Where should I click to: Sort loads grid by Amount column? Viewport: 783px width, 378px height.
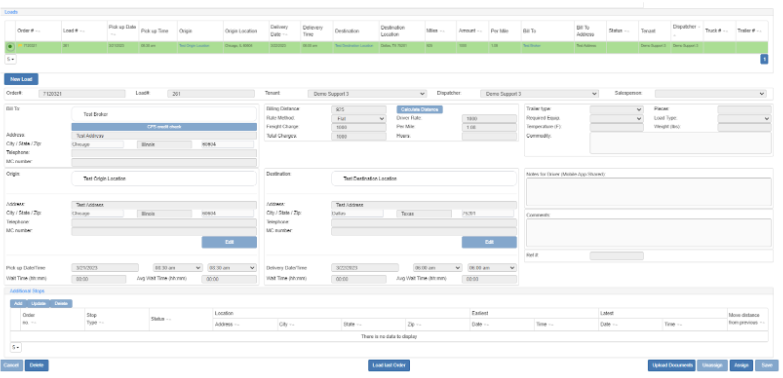(x=469, y=31)
